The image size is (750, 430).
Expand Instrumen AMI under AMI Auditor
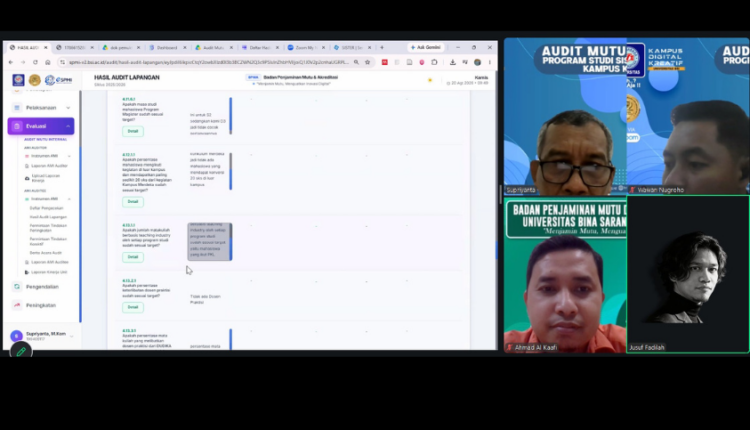coord(69,156)
